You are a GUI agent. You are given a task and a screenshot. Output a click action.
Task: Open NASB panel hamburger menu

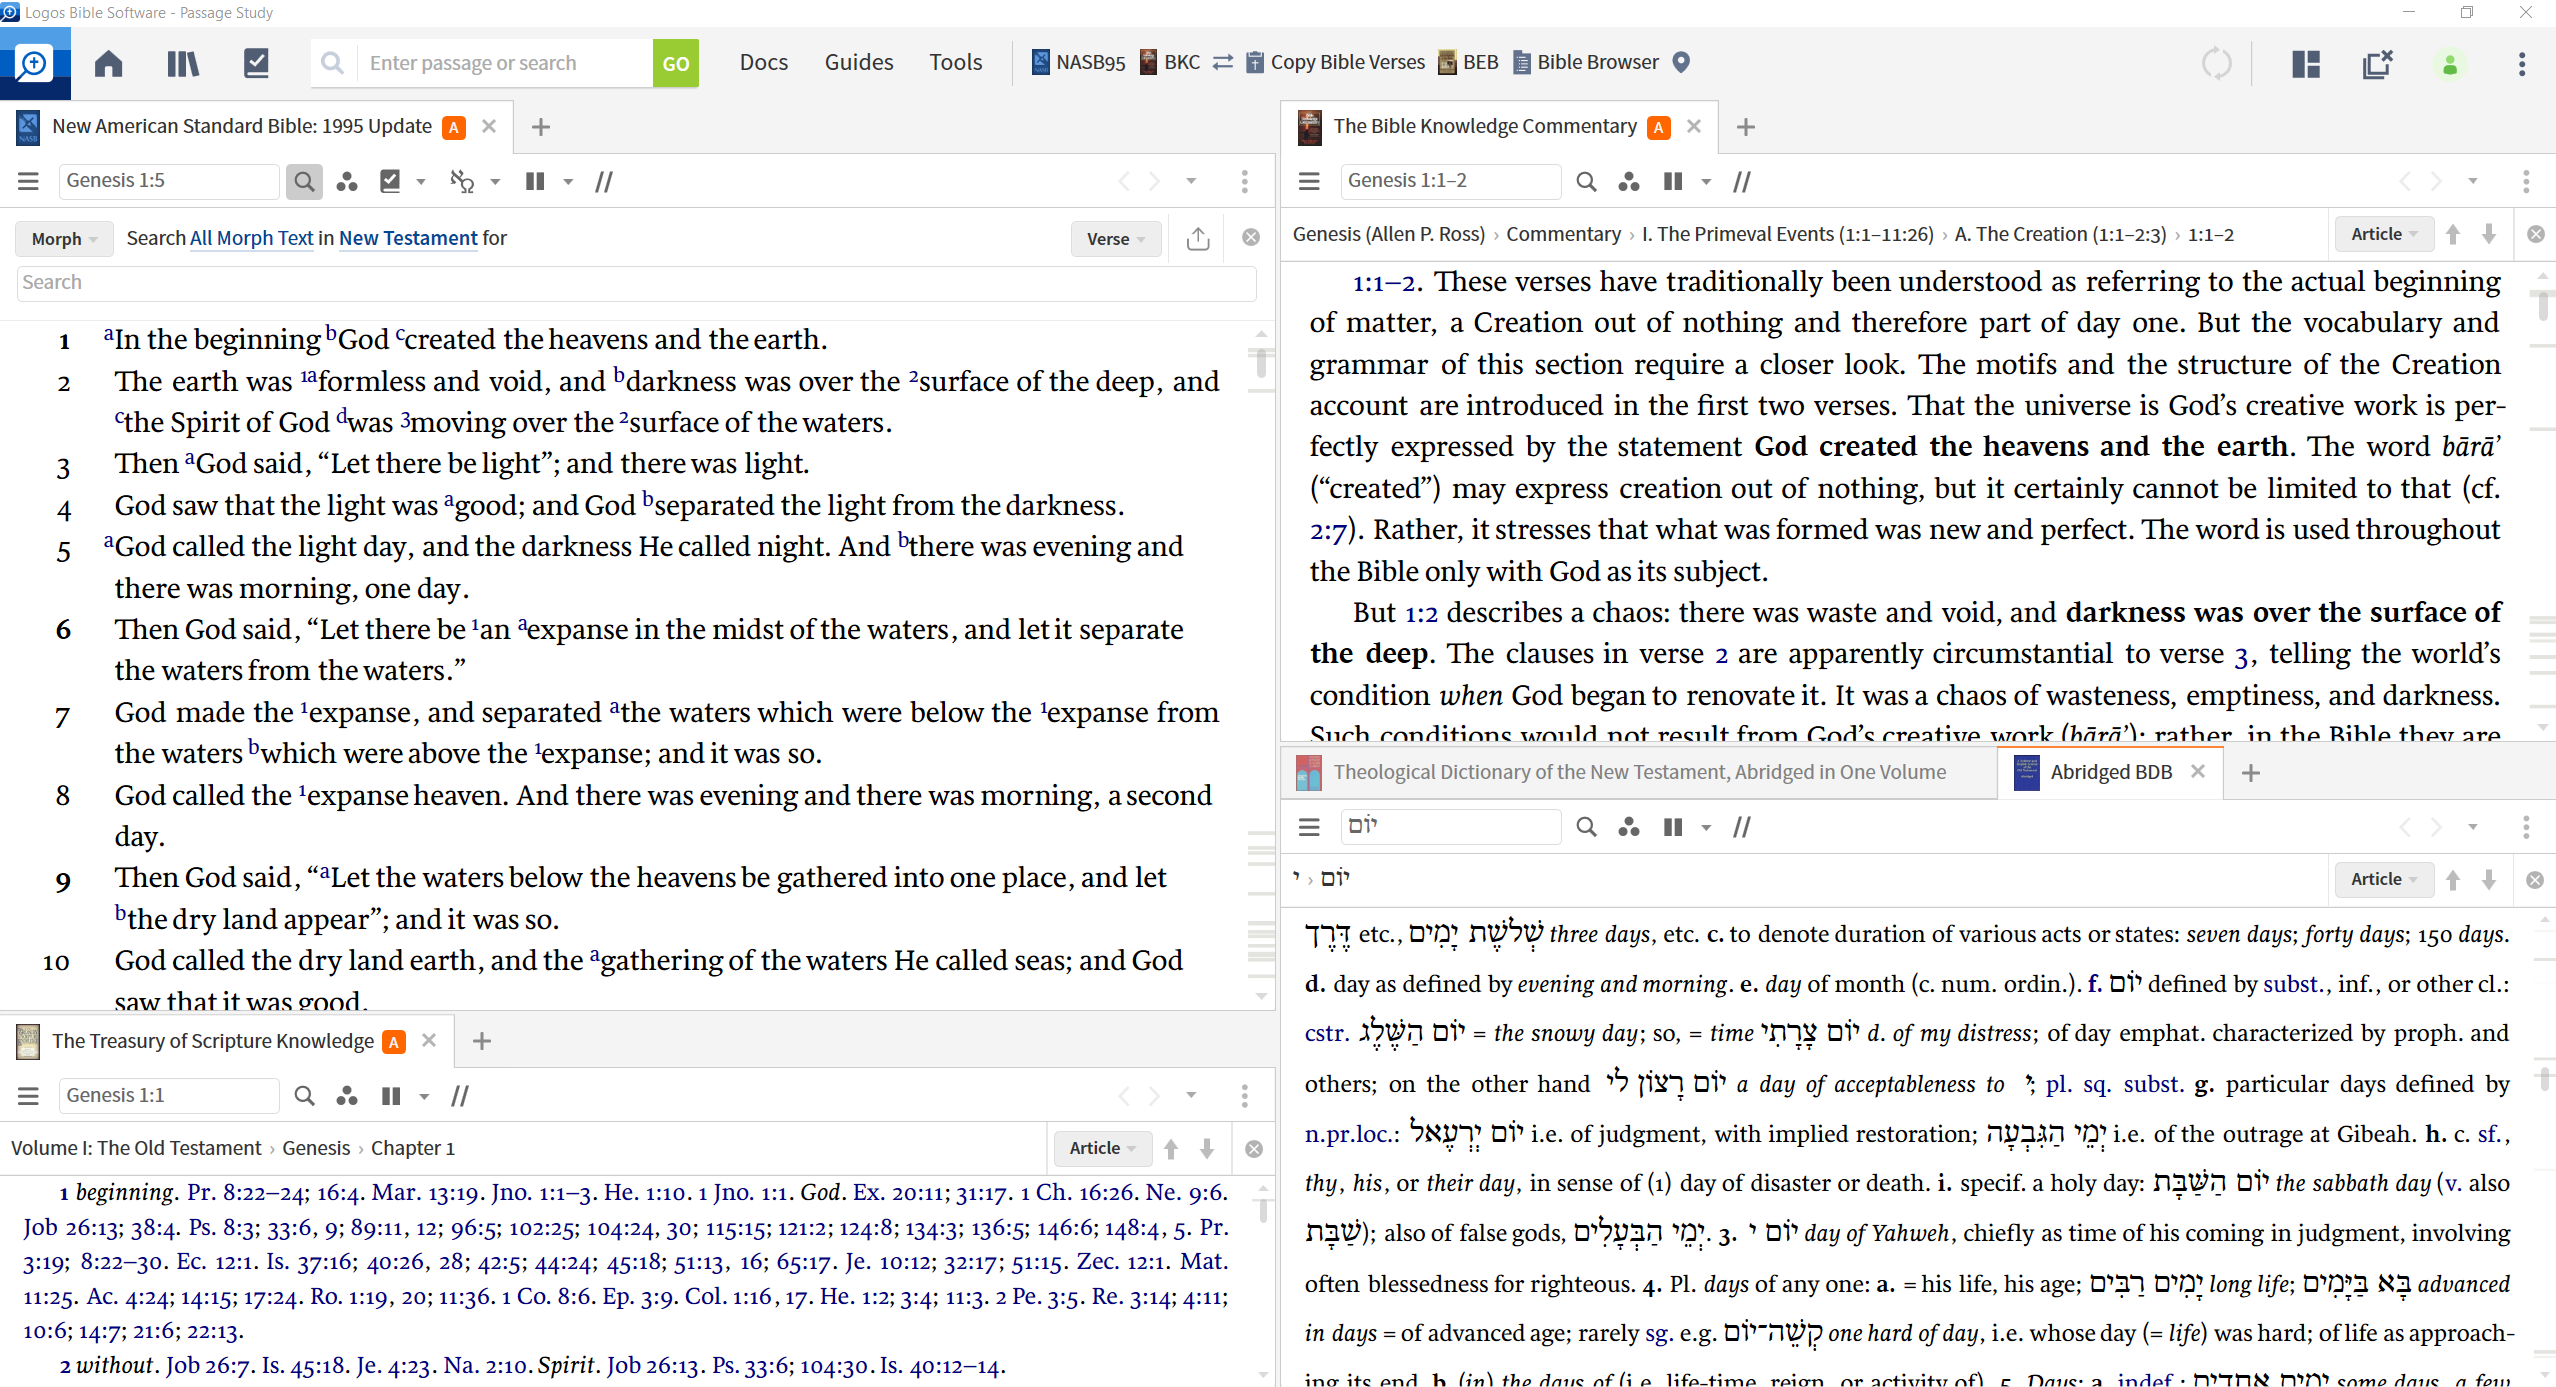pyautogui.click(x=28, y=181)
